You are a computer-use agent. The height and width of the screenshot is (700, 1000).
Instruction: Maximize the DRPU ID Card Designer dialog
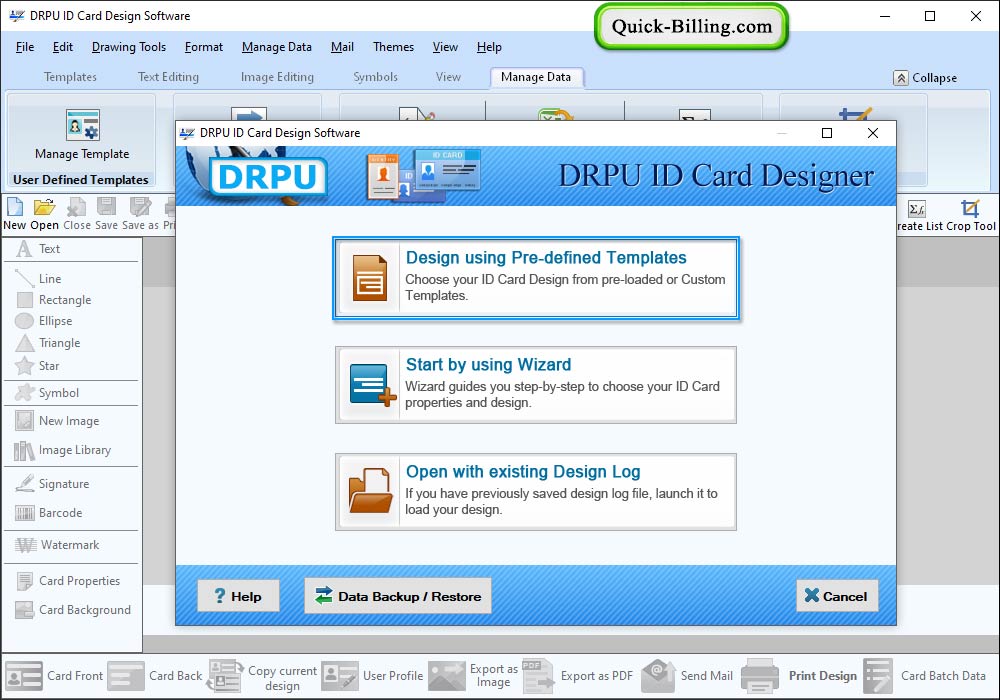827,133
